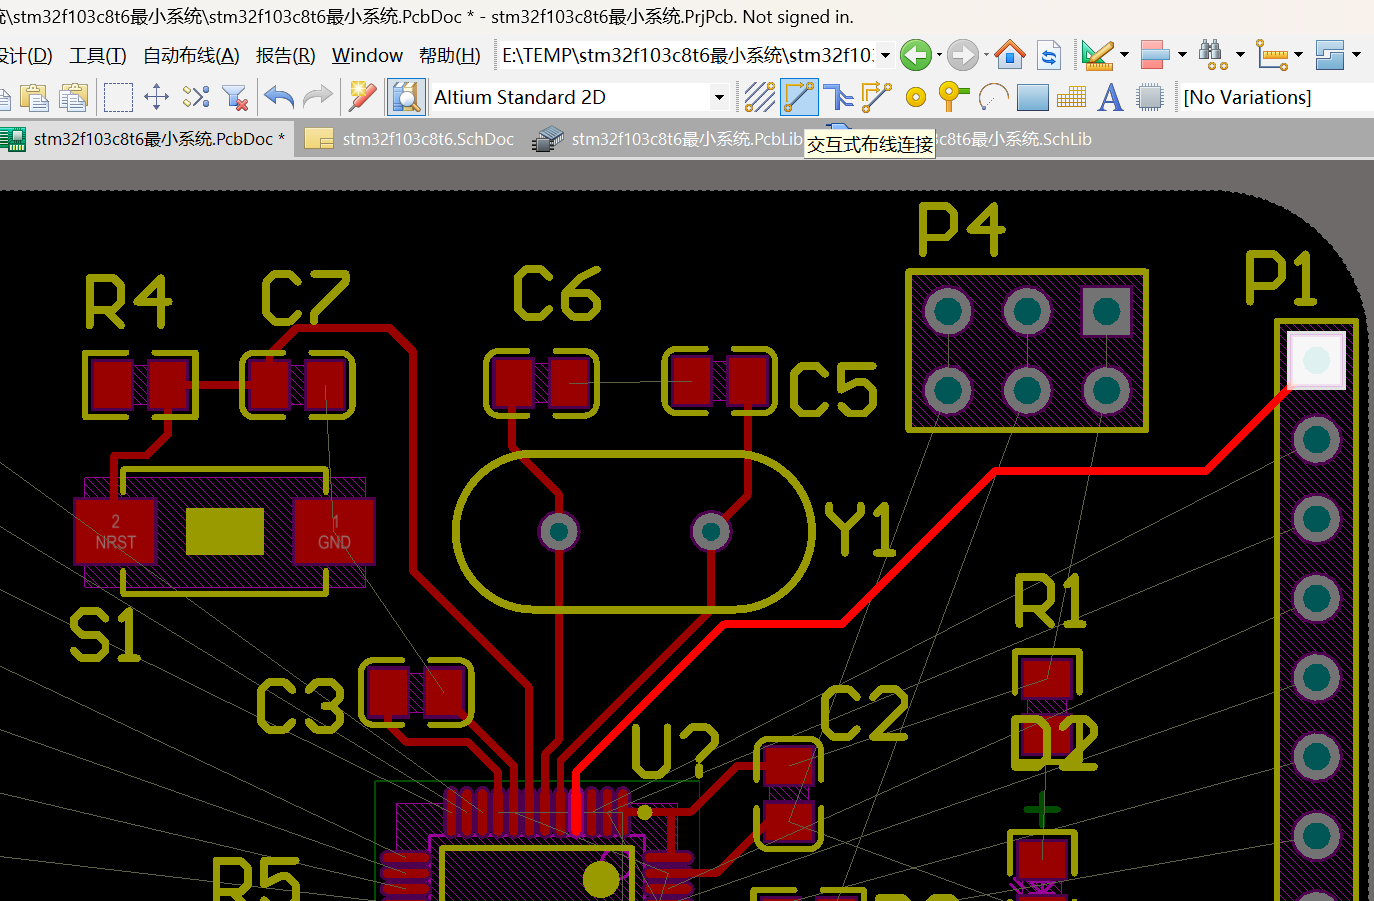Select the Multi-trace routing tool
The image size is (1374, 901).
760,97
